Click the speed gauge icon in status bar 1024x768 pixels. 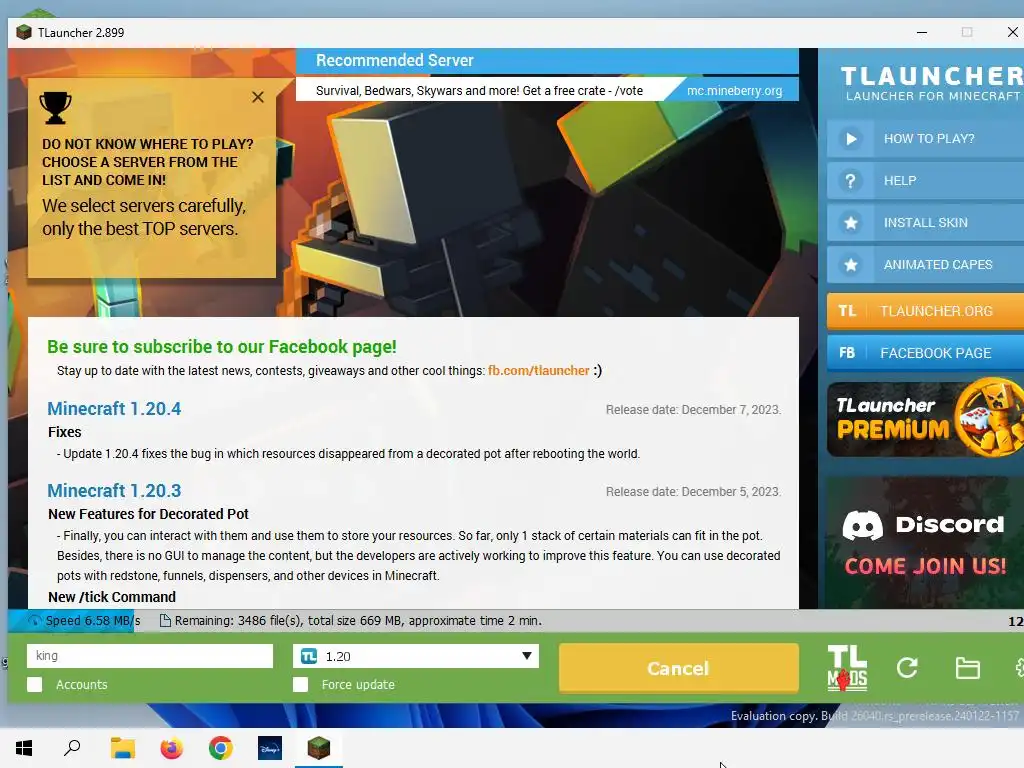(35, 620)
